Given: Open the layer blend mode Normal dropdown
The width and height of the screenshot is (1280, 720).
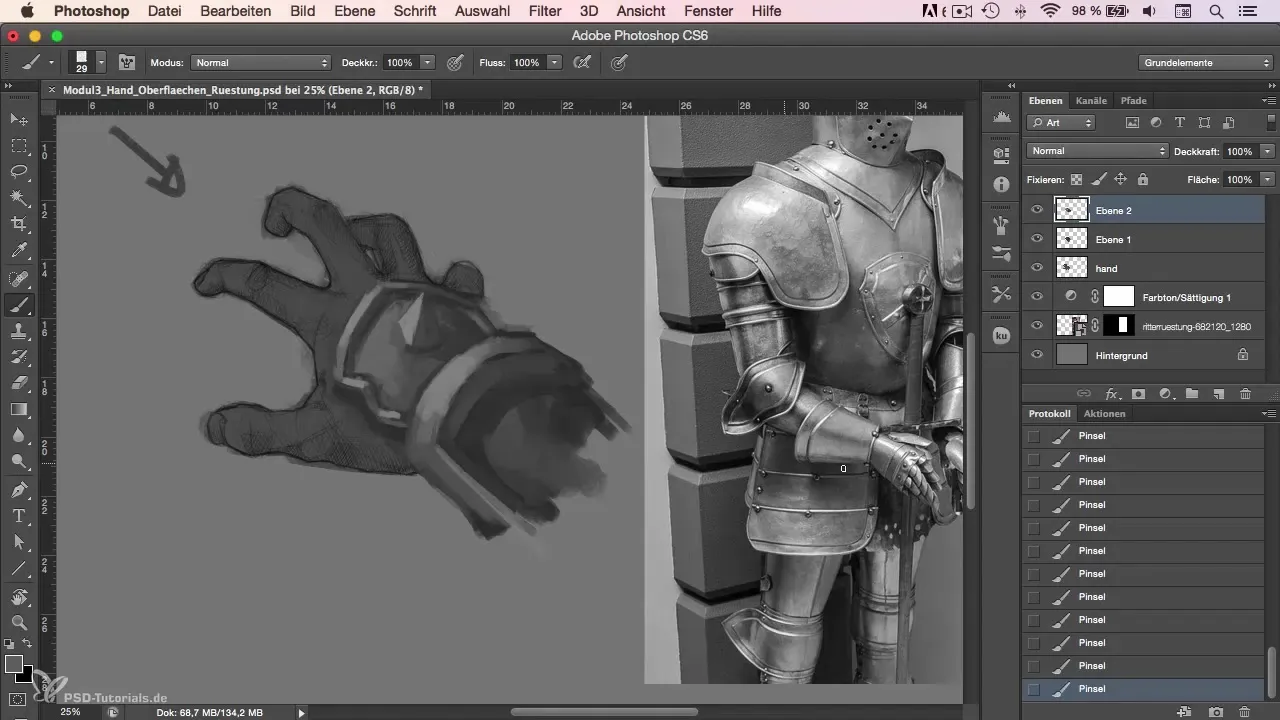Looking at the screenshot, I should (1097, 151).
